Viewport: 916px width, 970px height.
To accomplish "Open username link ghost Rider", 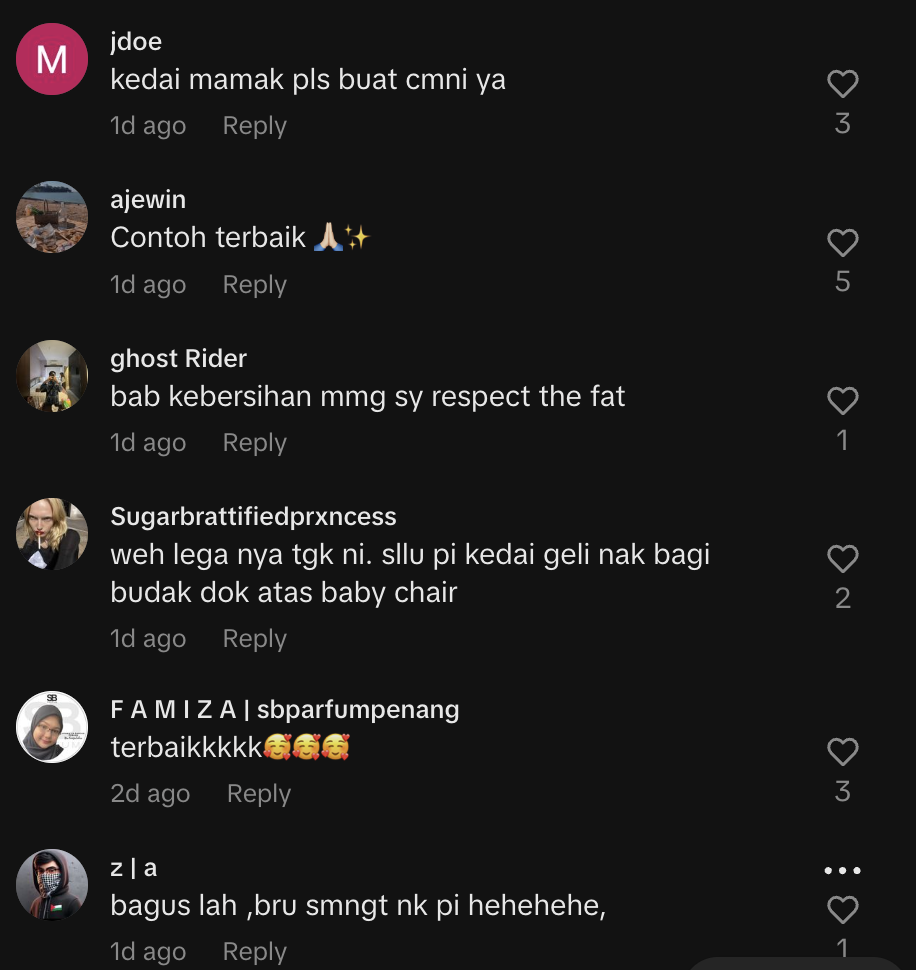I will [x=178, y=358].
